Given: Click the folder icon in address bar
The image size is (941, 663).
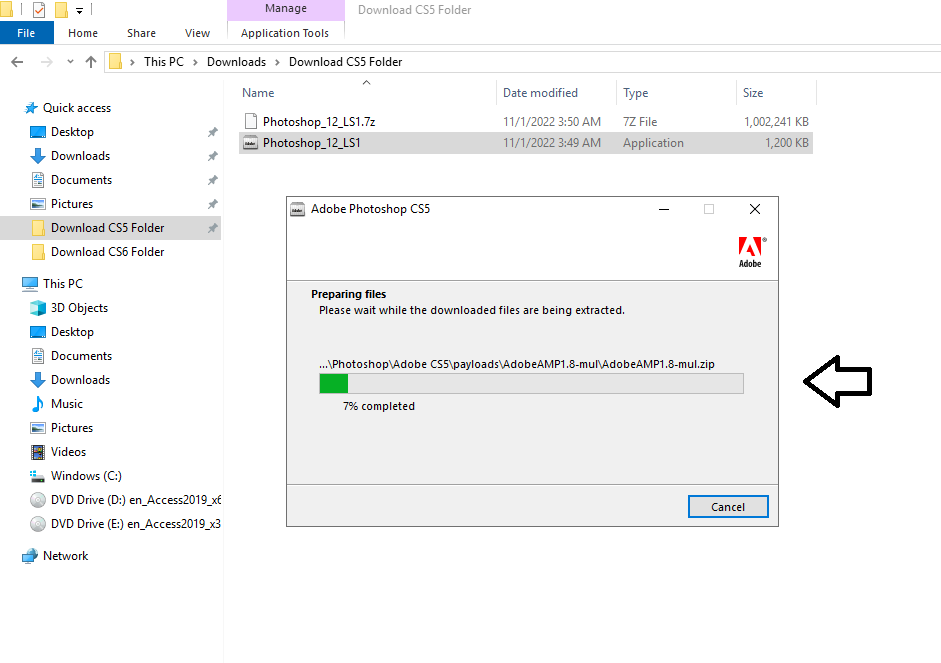Looking at the screenshot, I should tap(115, 62).
